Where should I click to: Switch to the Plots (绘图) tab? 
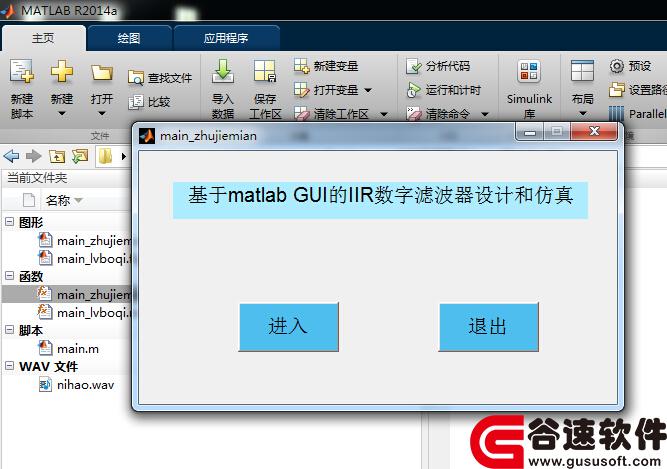click(129, 38)
